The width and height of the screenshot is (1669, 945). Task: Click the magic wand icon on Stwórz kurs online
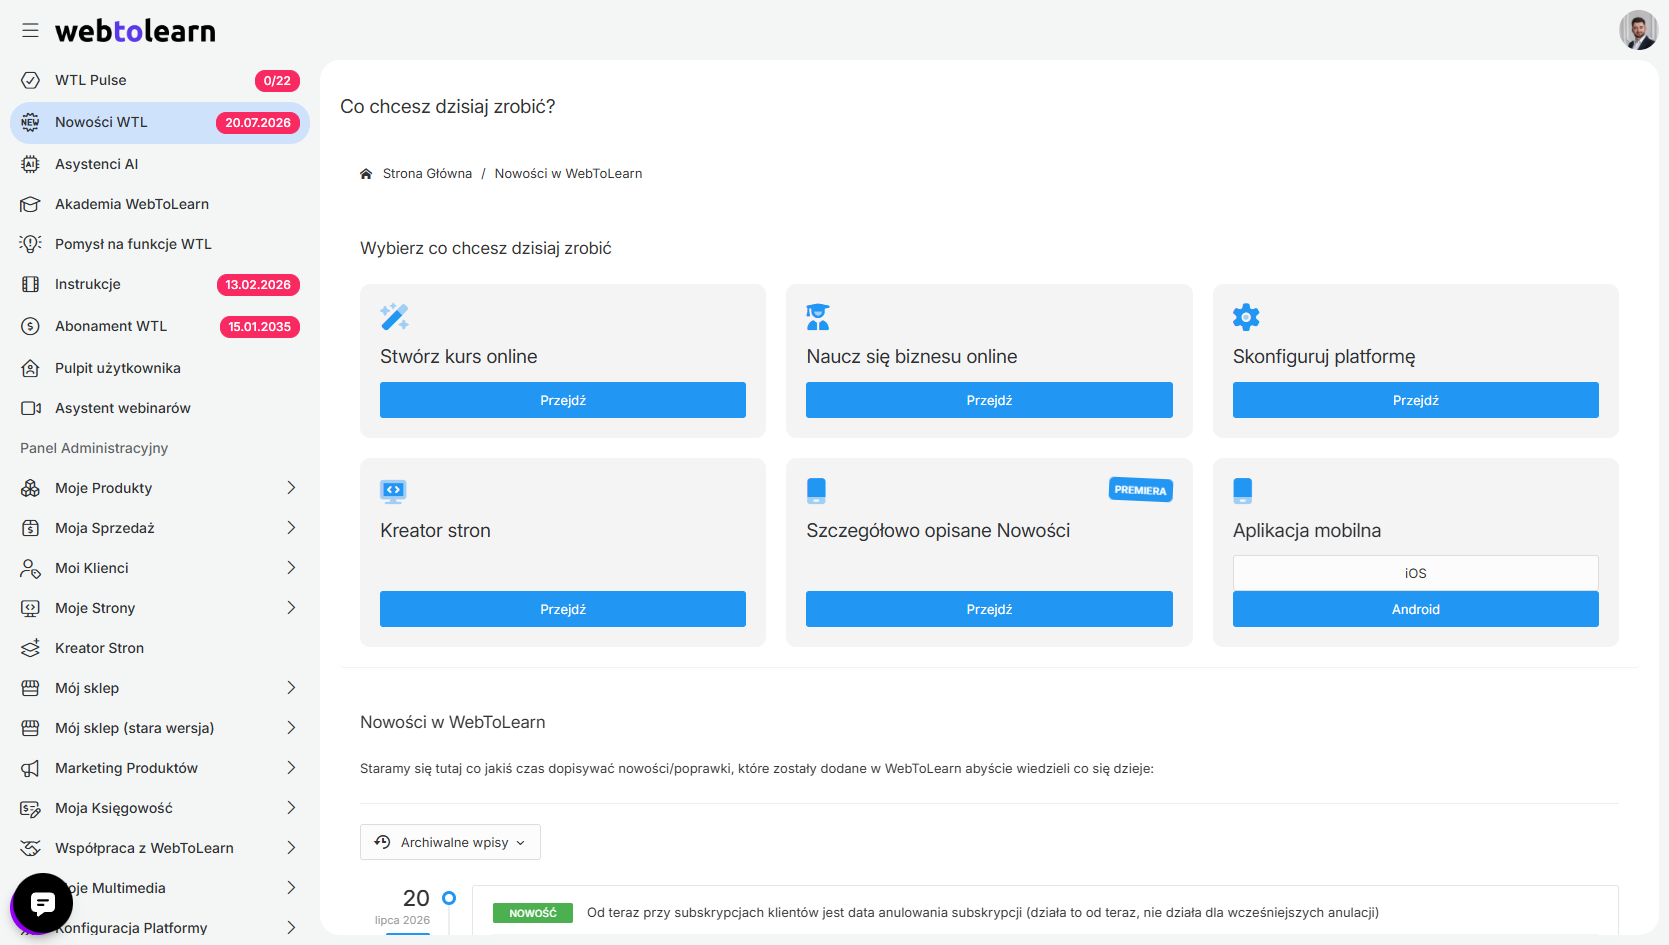pos(394,317)
